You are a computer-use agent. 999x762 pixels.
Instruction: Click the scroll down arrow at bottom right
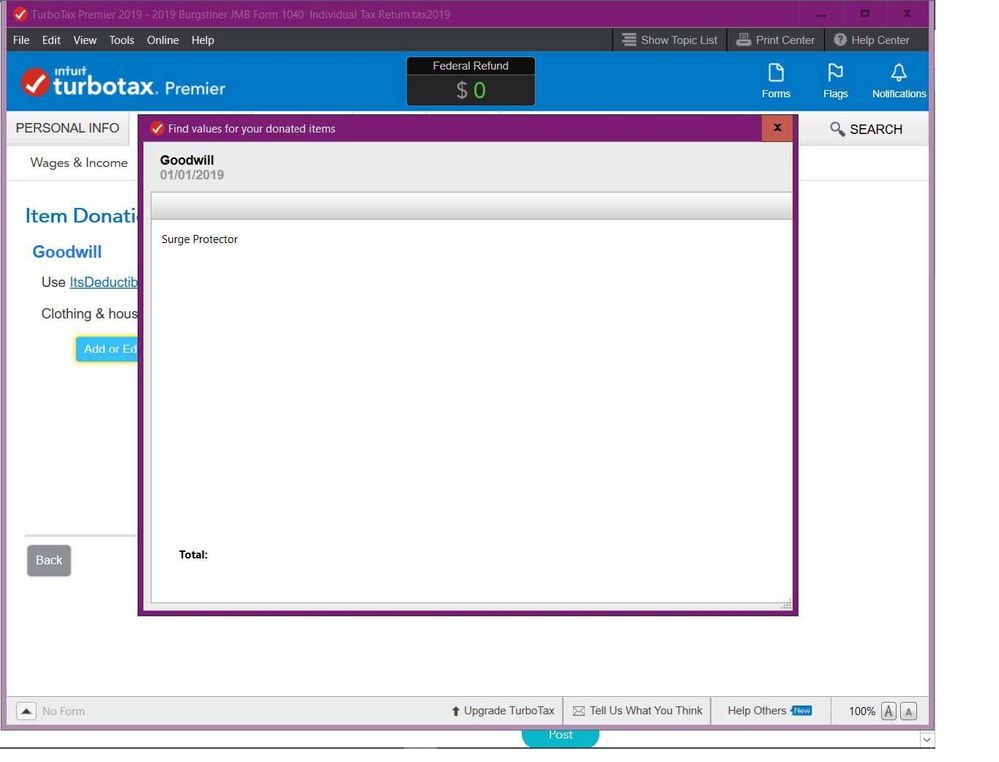[x=927, y=740]
